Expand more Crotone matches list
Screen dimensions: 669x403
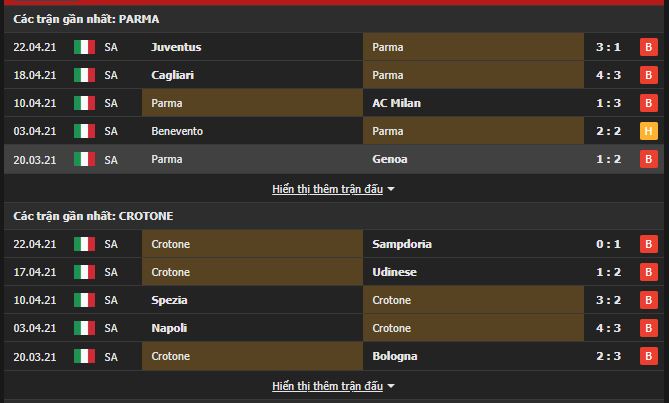tap(333, 385)
